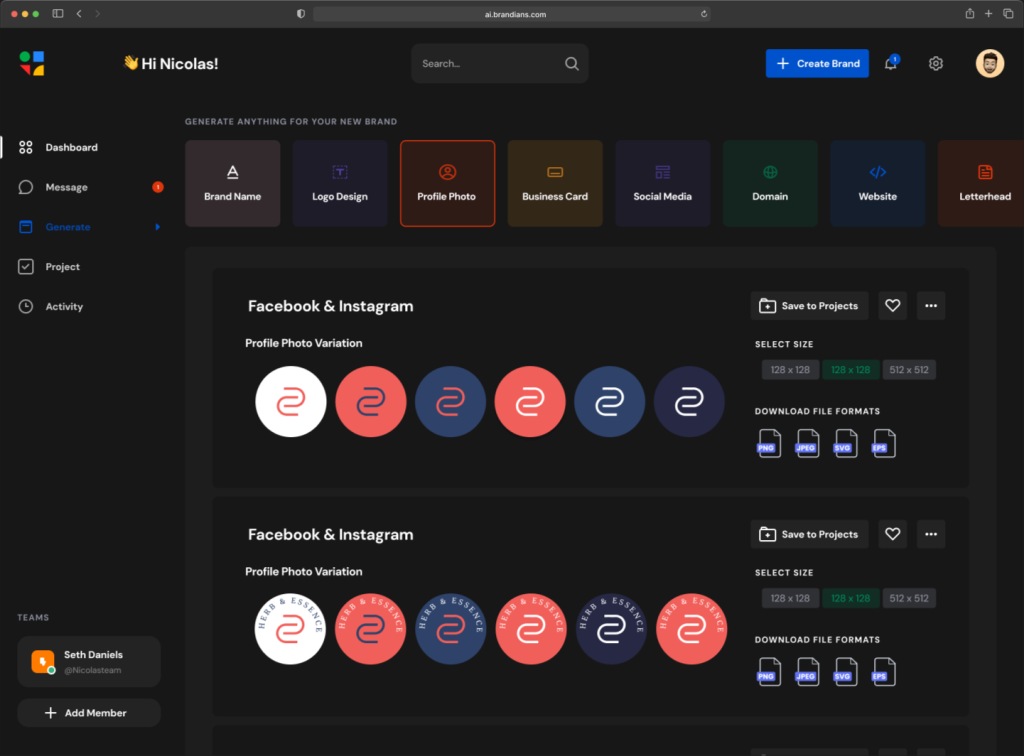Go to Dashboard in sidebar

pos(71,147)
